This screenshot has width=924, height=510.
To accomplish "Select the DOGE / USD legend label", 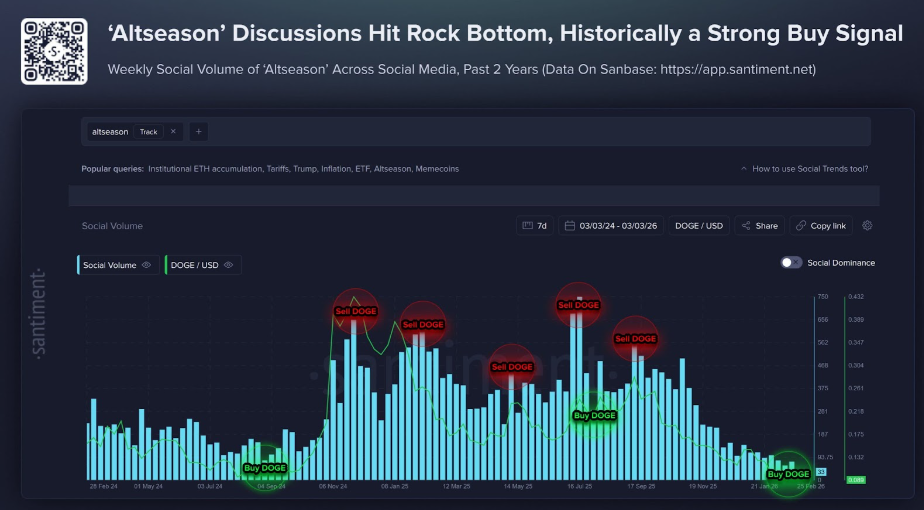I will [x=194, y=265].
